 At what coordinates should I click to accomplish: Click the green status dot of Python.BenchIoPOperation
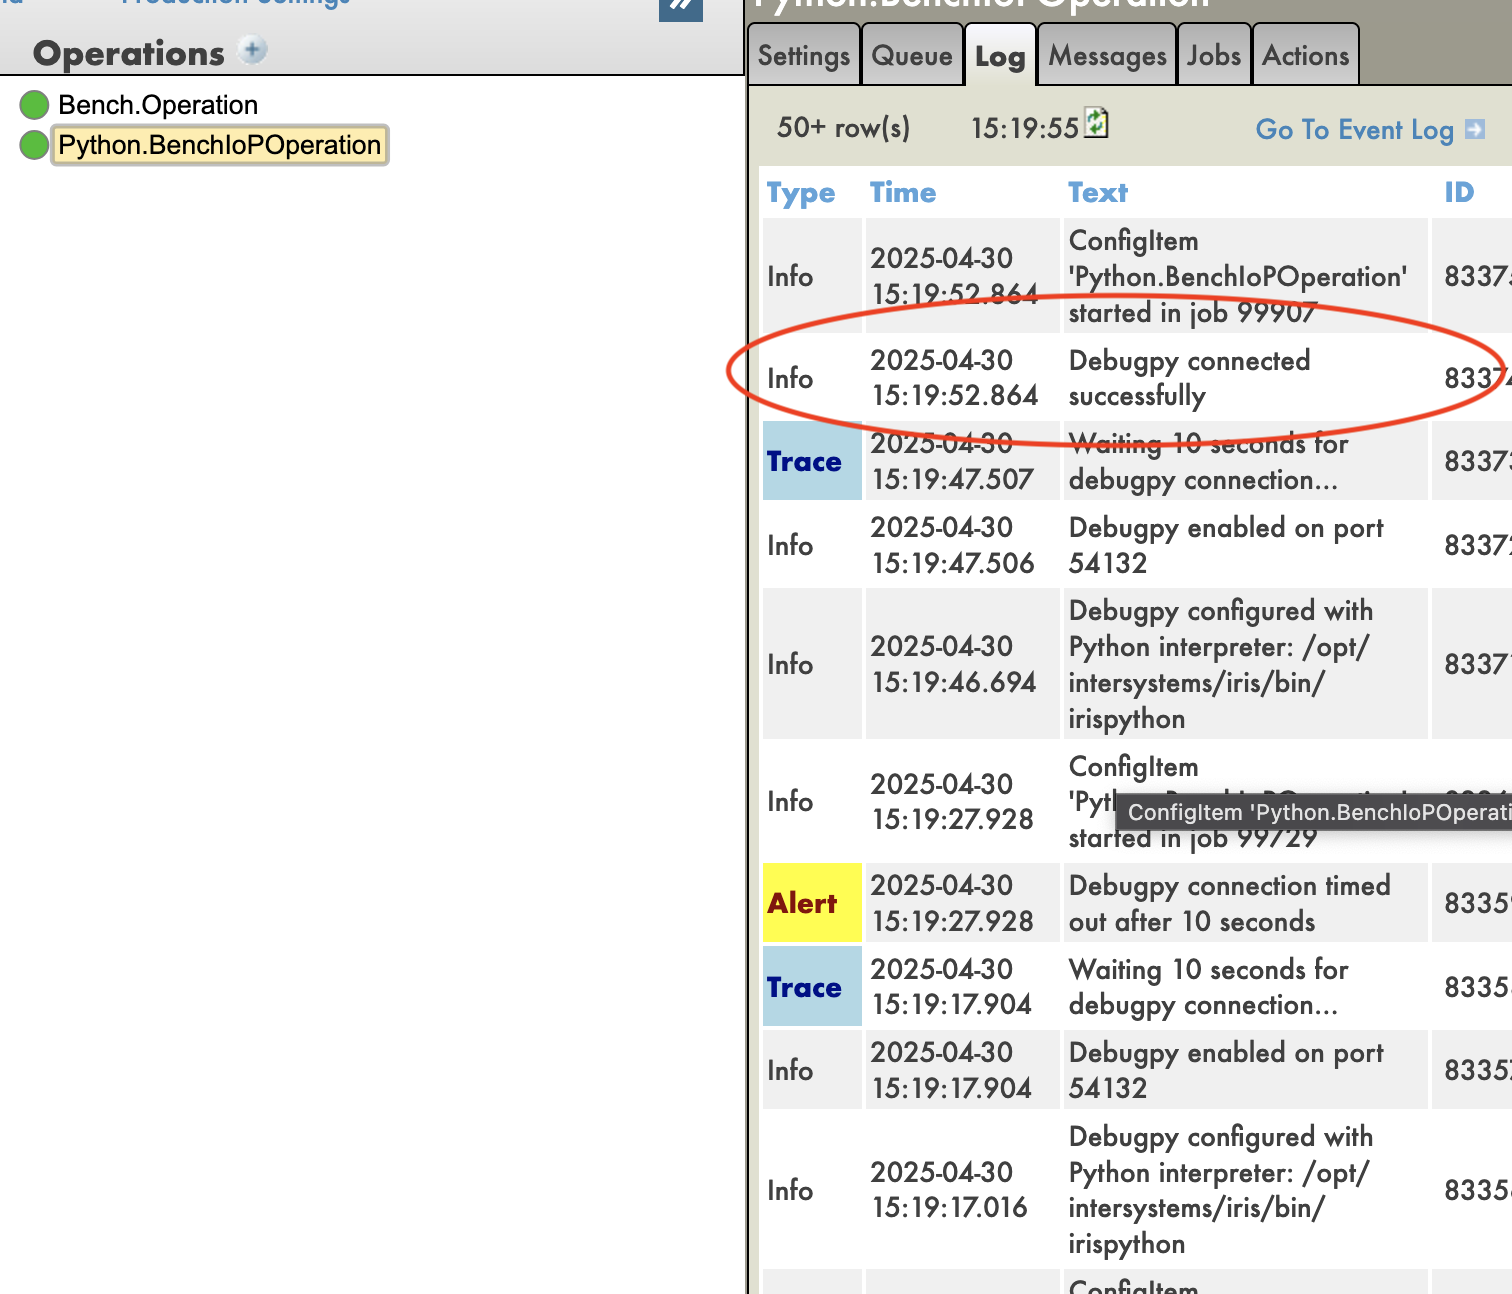coord(34,145)
